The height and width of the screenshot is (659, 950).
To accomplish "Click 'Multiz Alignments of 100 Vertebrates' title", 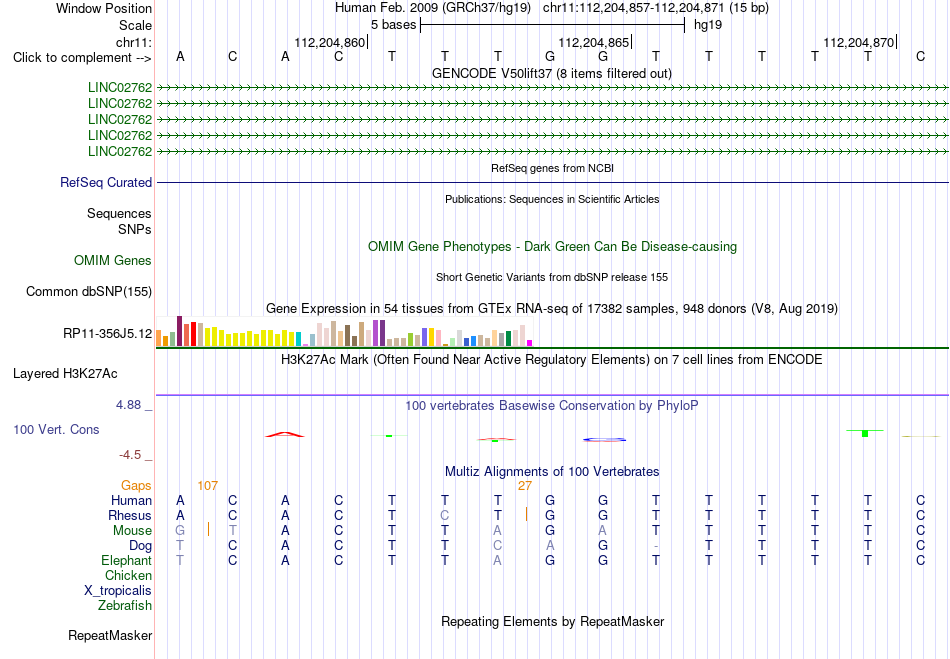I will (x=552, y=472).
